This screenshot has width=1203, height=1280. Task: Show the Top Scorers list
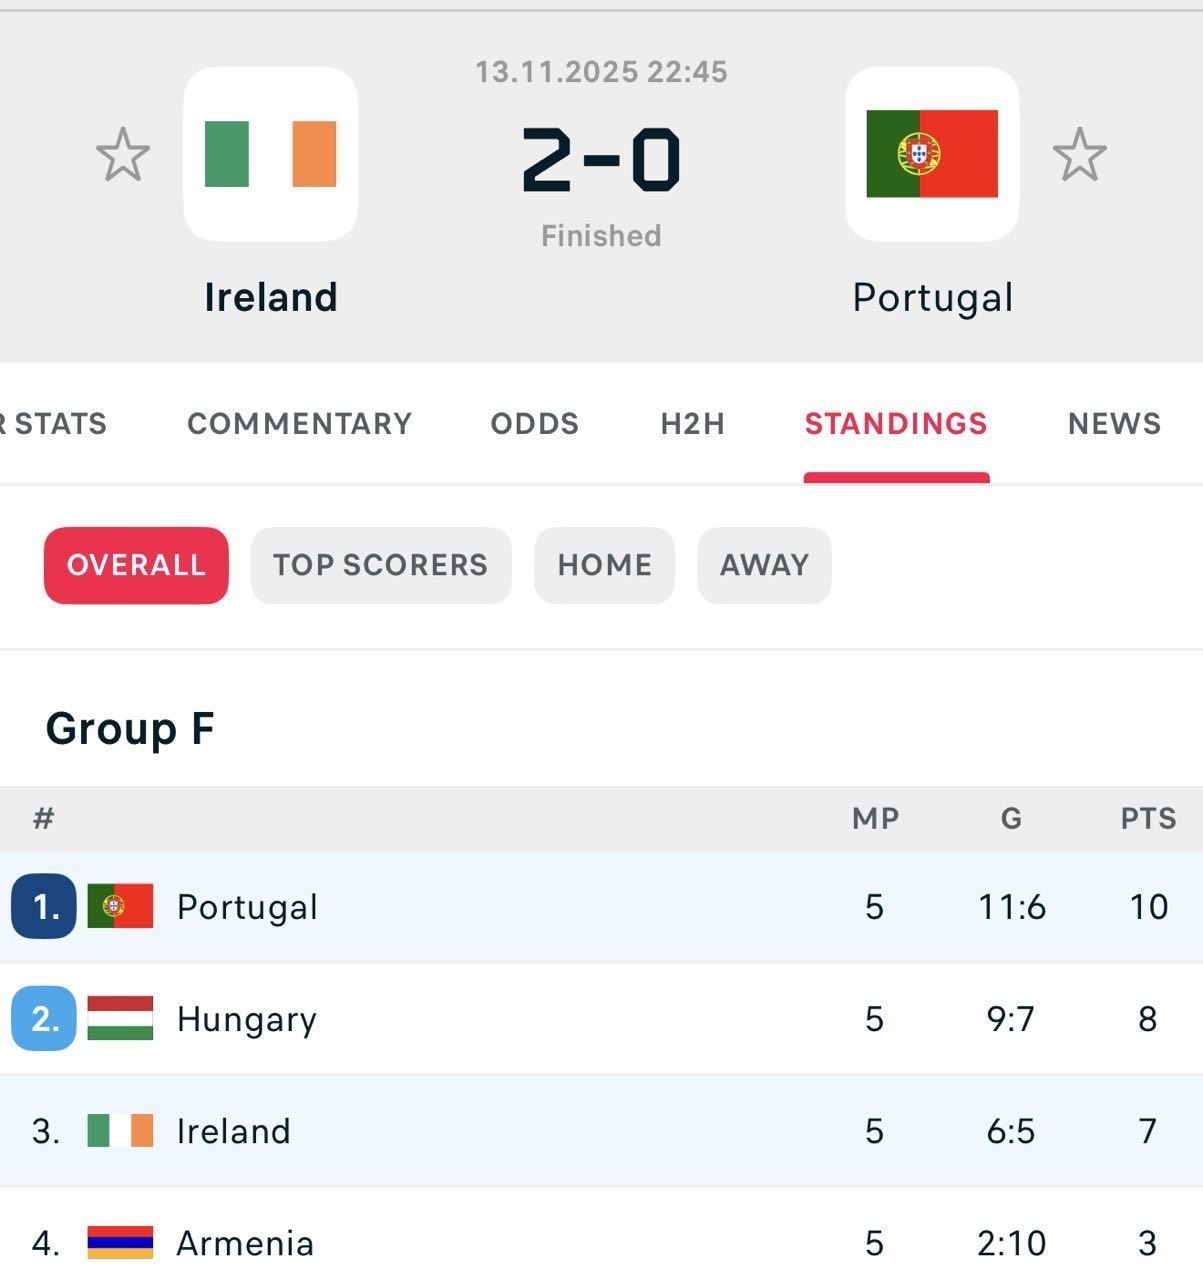pyautogui.click(x=381, y=565)
